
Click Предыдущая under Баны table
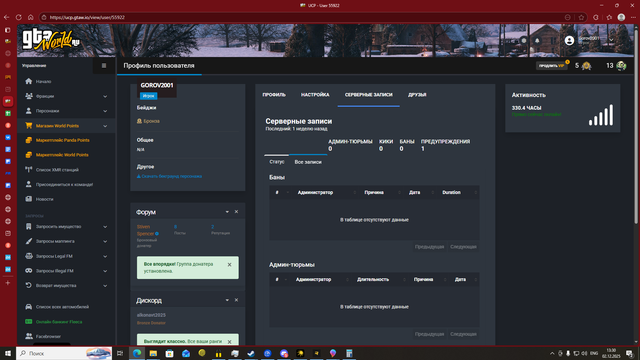pyautogui.click(x=429, y=247)
